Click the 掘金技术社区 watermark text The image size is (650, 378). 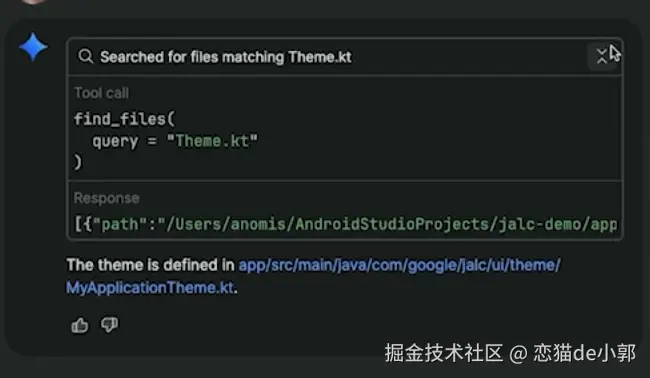click(444, 353)
